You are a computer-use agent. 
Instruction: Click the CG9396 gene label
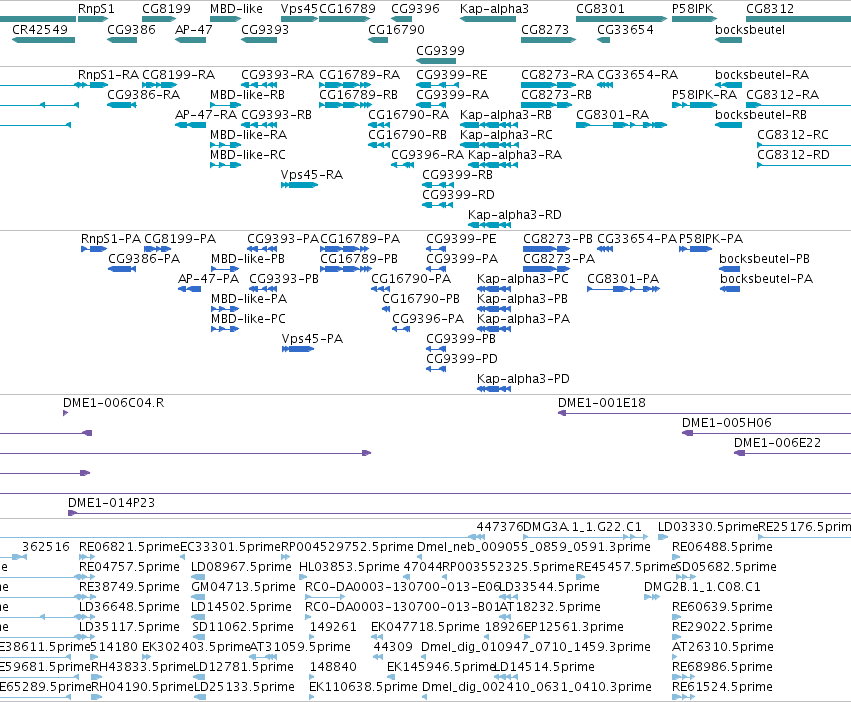[415, 9]
